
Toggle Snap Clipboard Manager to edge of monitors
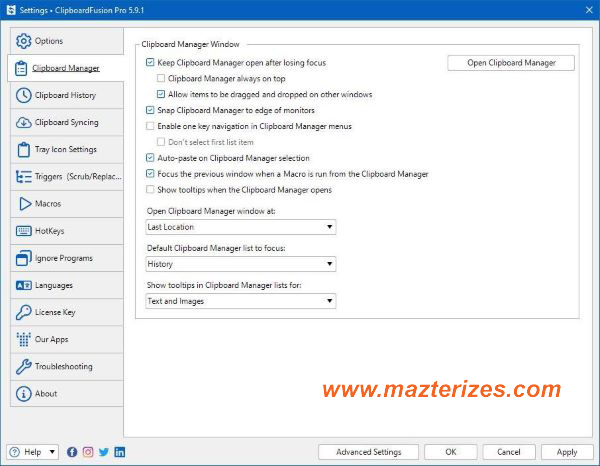click(x=150, y=110)
